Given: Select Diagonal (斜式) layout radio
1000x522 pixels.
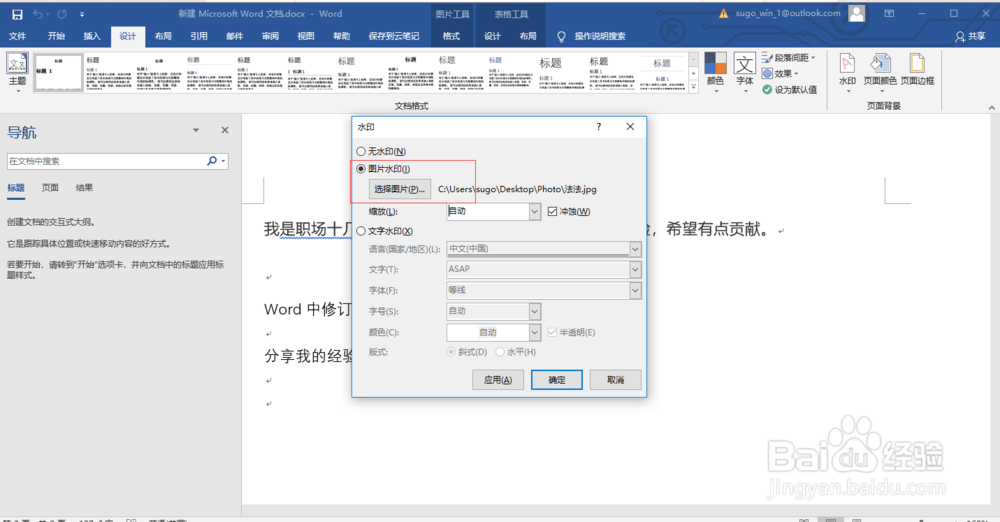Looking at the screenshot, I should (x=451, y=352).
